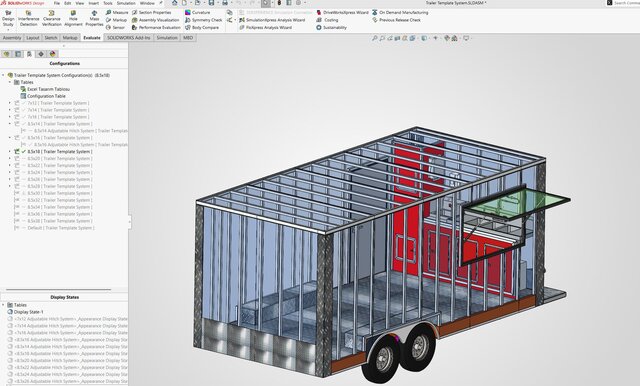Expand the 8.5x18 configuration node
The image size is (640, 386).
tap(10, 151)
